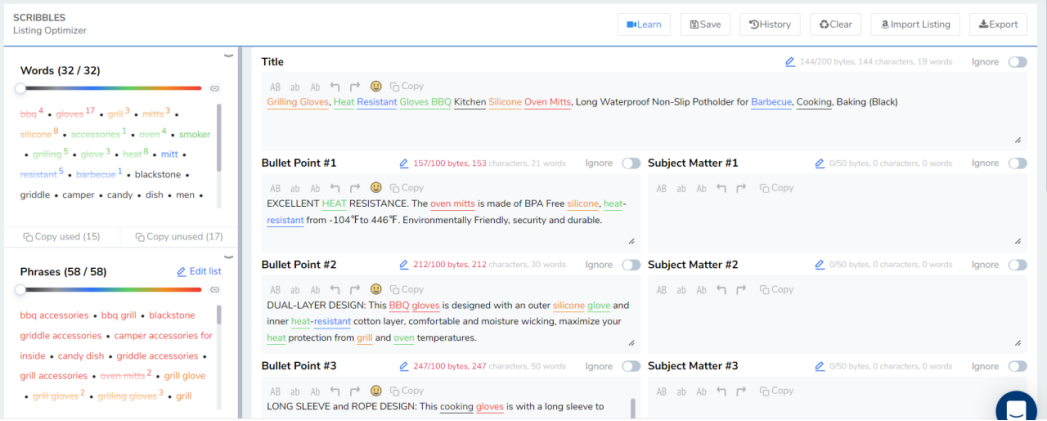
Task: Collapse the Words panel using its chevron
Action: coord(228,56)
